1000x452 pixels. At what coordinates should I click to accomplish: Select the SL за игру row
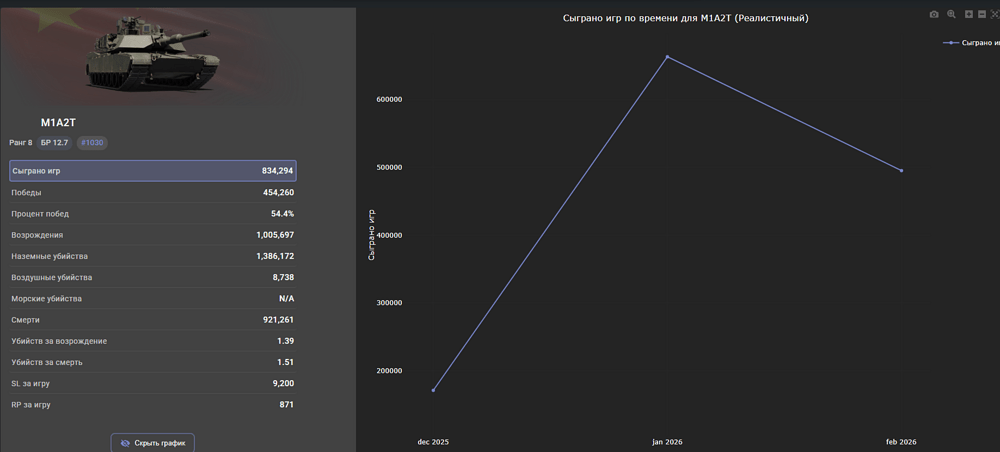tap(153, 383)
